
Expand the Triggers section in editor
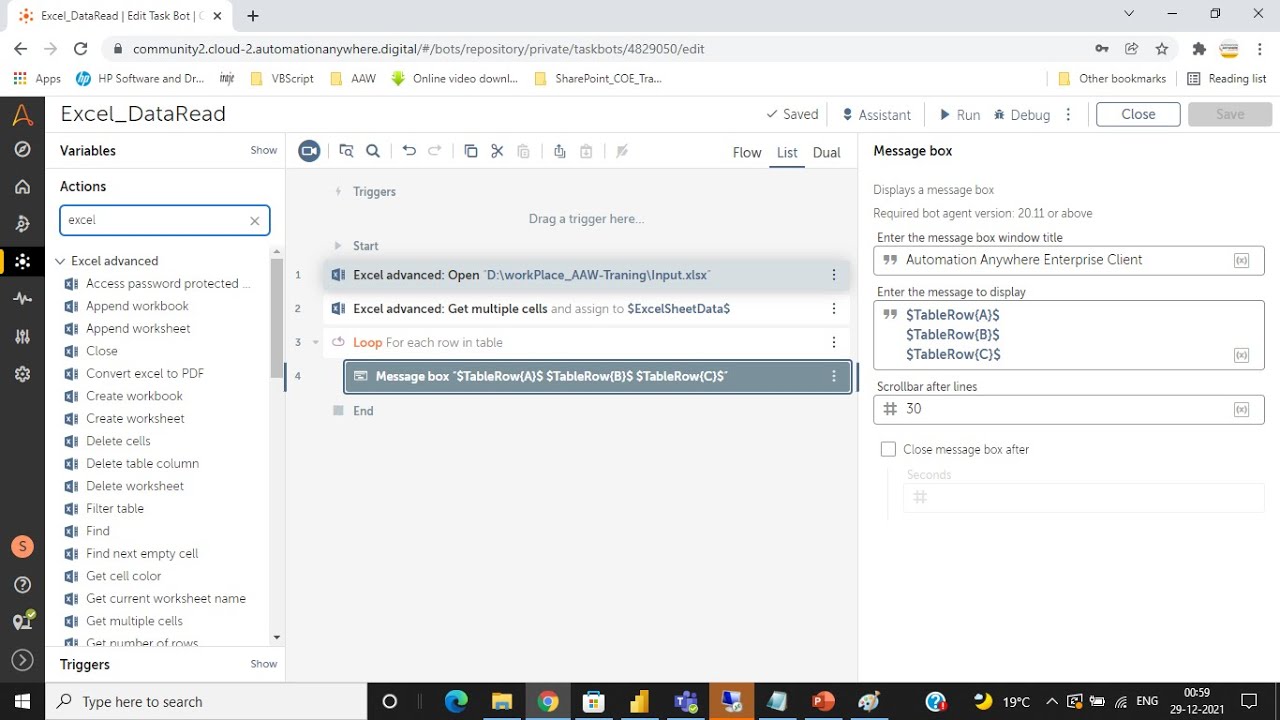(x=338, y=192)
